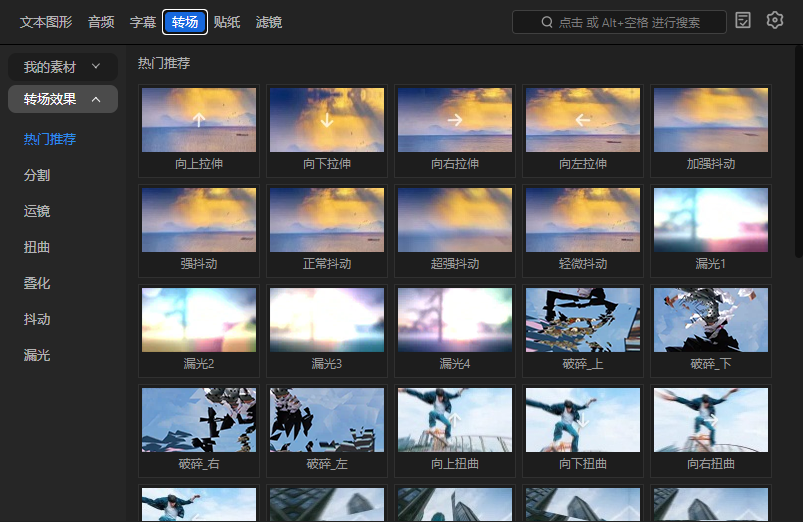Open the 字幕 tab
Screen dimensions: 803x522
142,22
